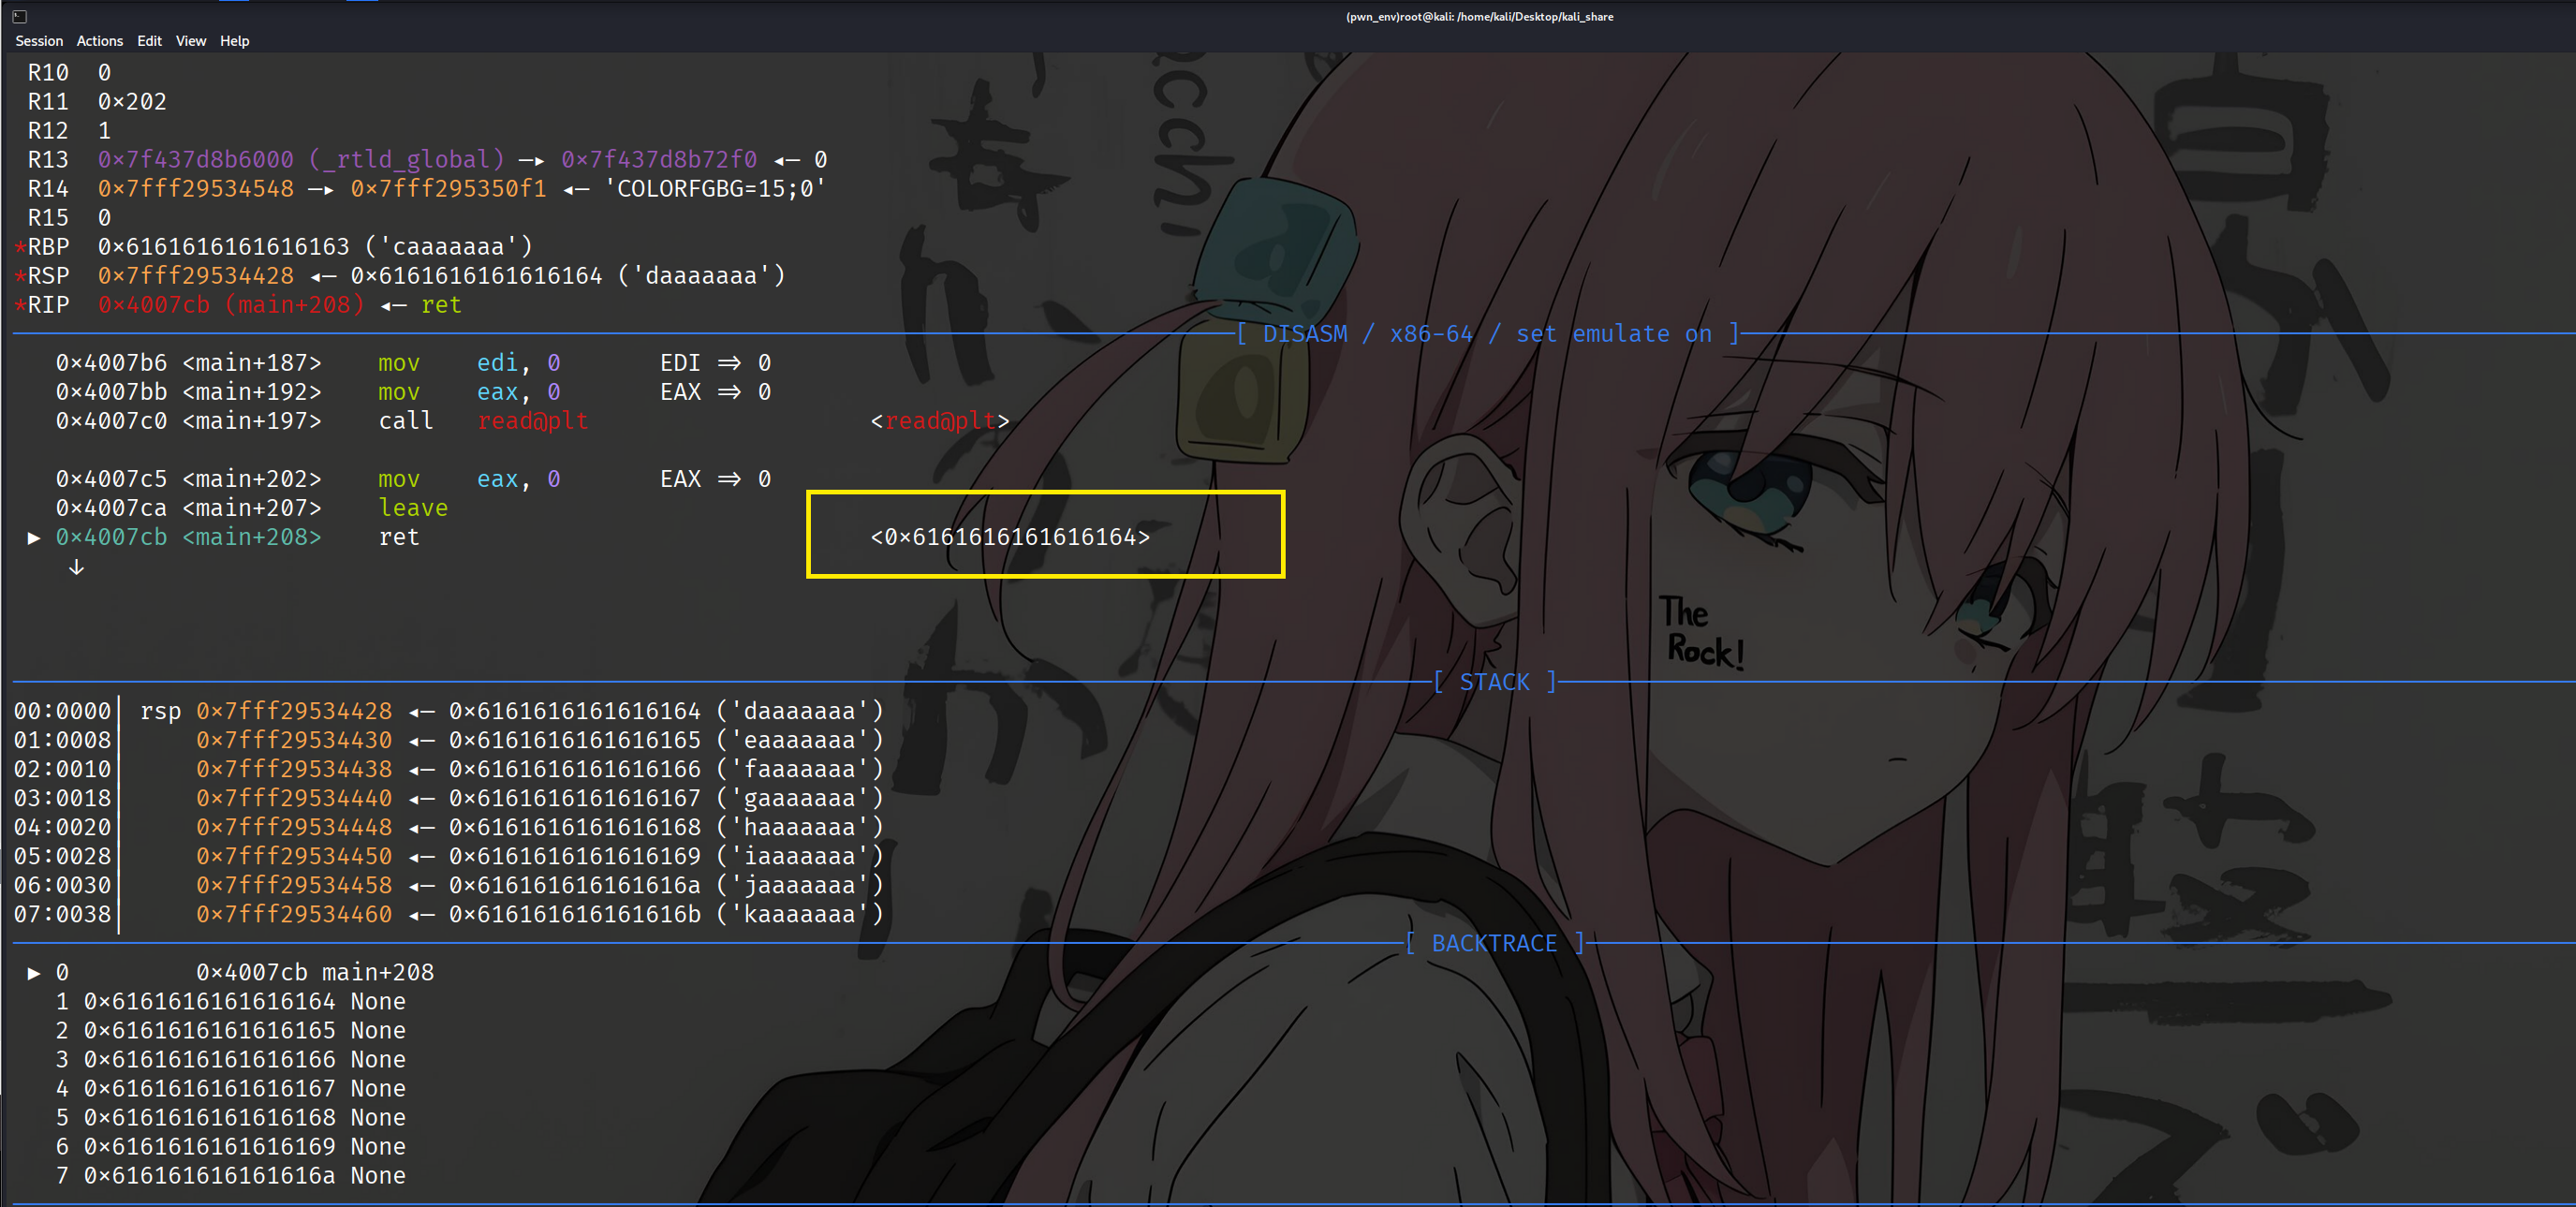Click the R15 register label
The image size is (2576, 1207).
pyautogui.click(x=48, y=218)
